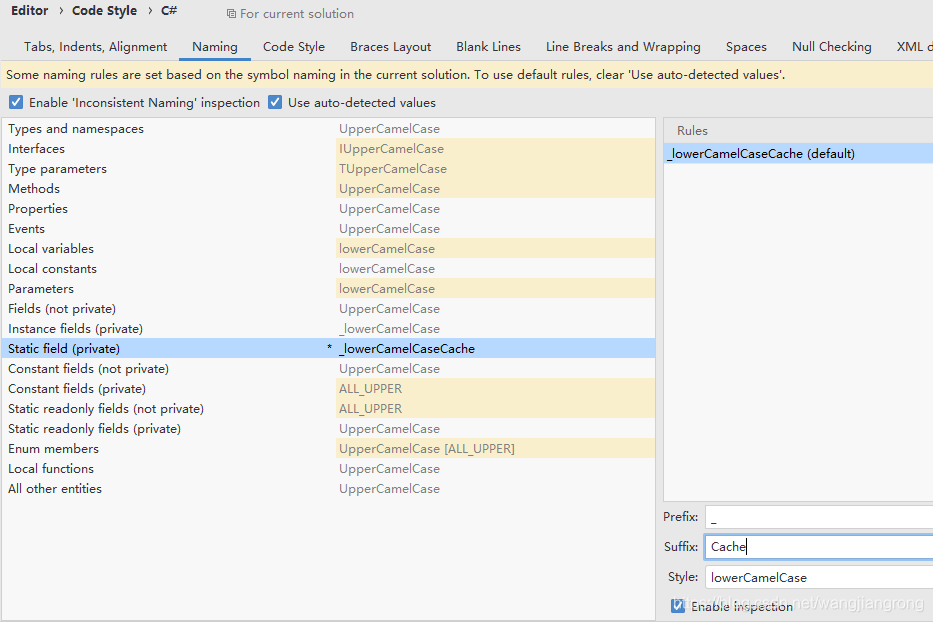The height and width of the screenshot is (622, 933).
Task: Open the Tabs, Indents, Alignment tab
Action: pos(95,47)
